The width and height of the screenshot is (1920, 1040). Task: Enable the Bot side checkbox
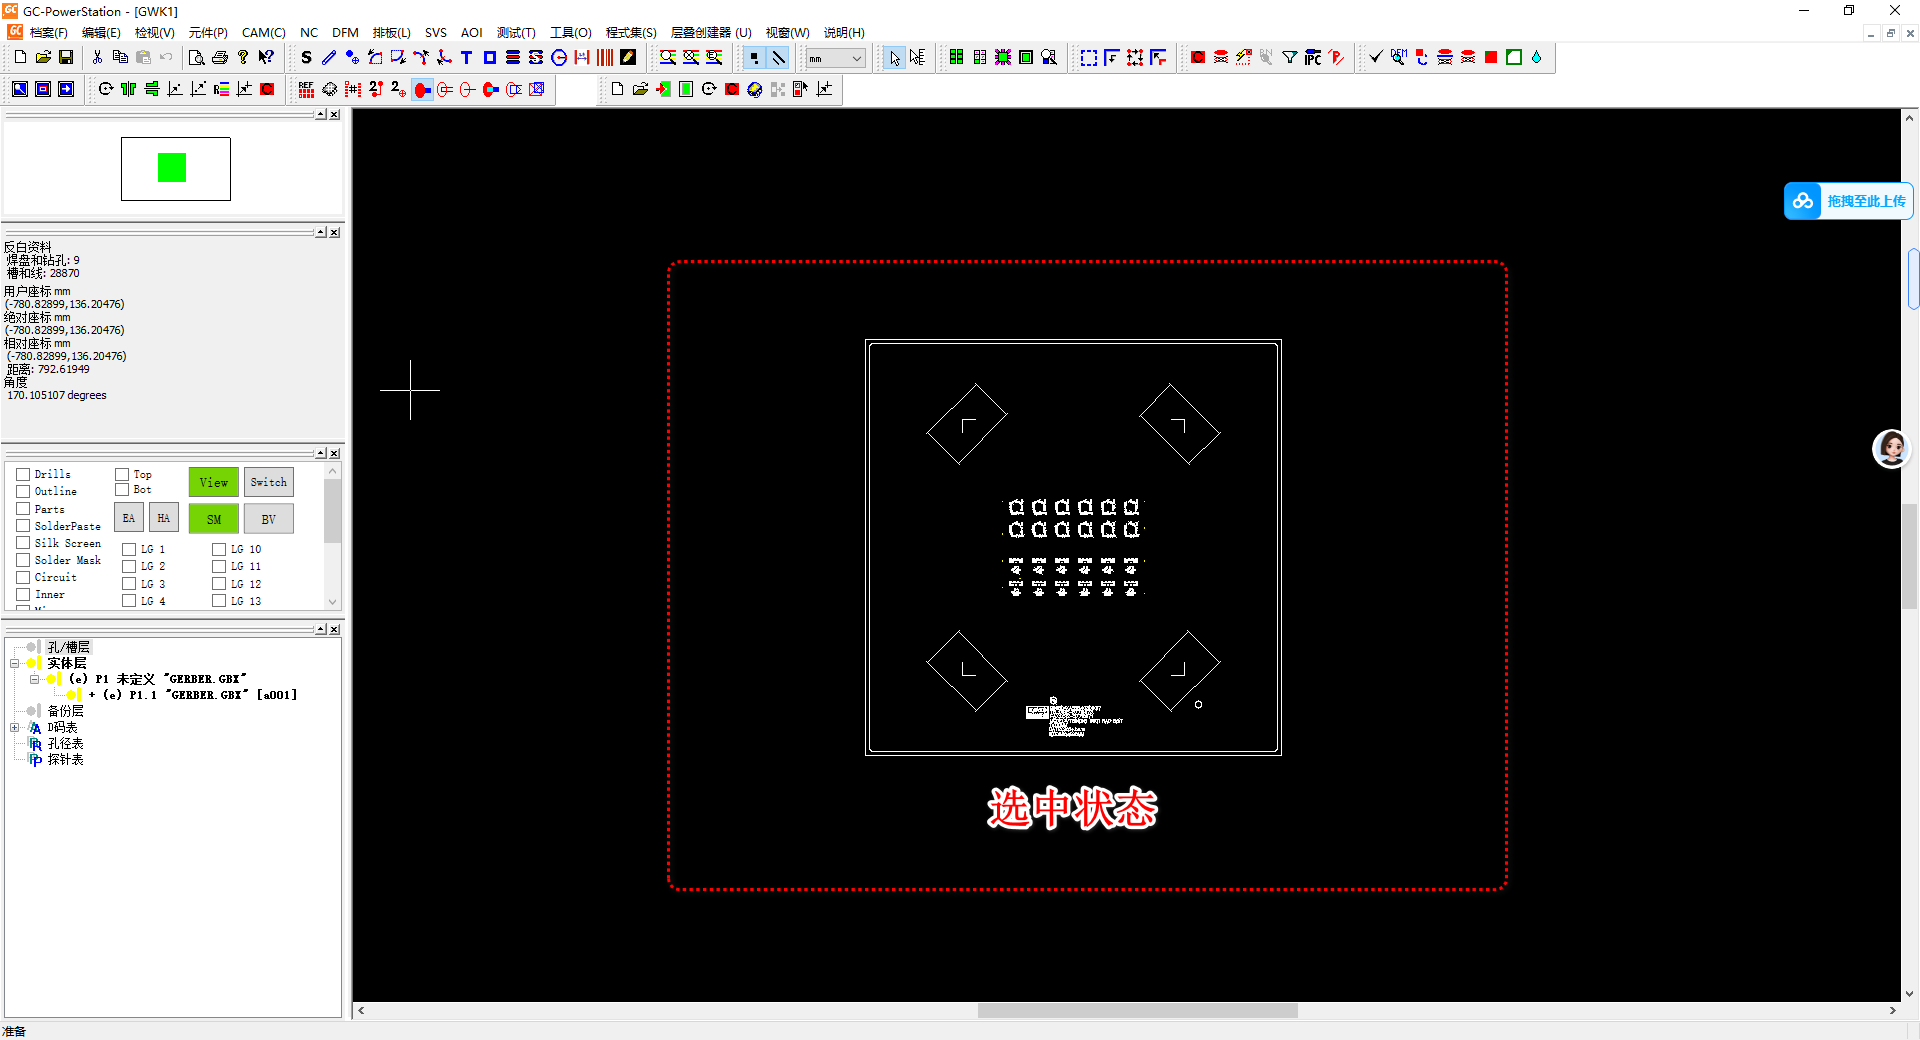(122, 489)
